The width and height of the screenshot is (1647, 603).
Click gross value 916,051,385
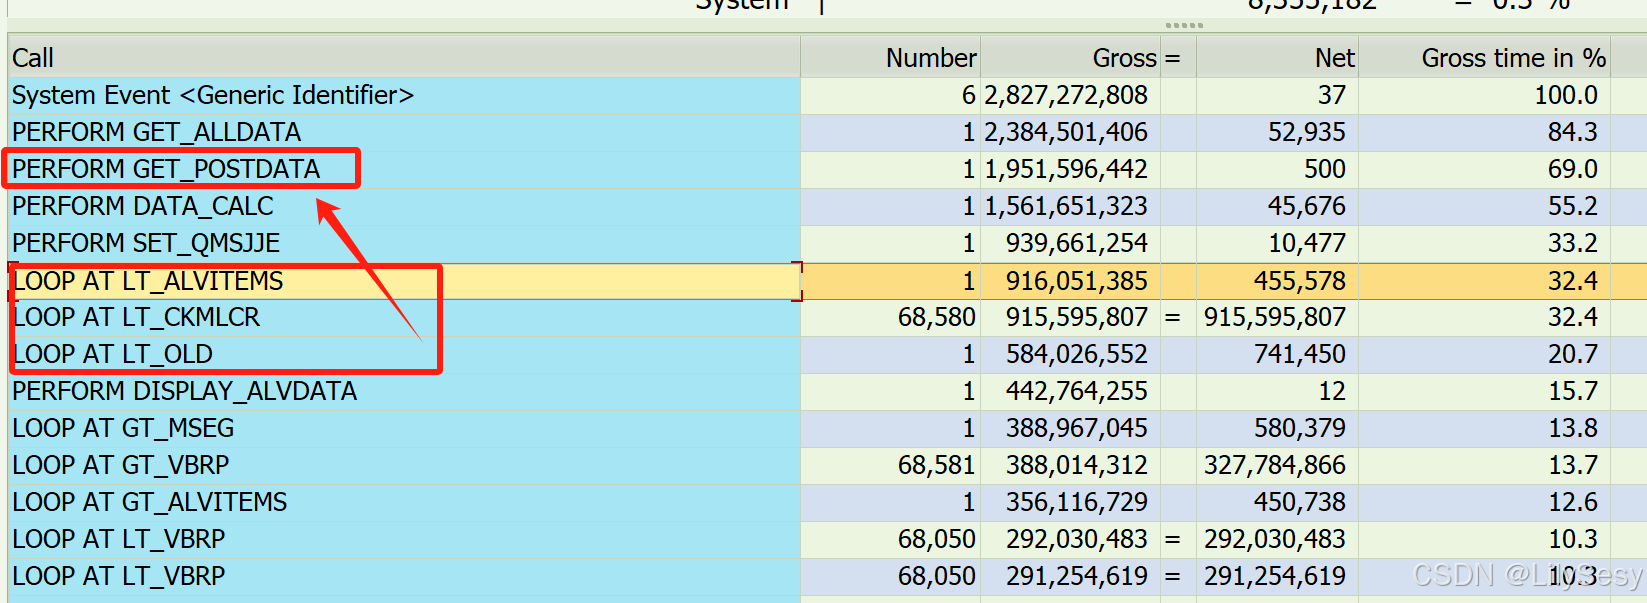(x=1077, y=281)
